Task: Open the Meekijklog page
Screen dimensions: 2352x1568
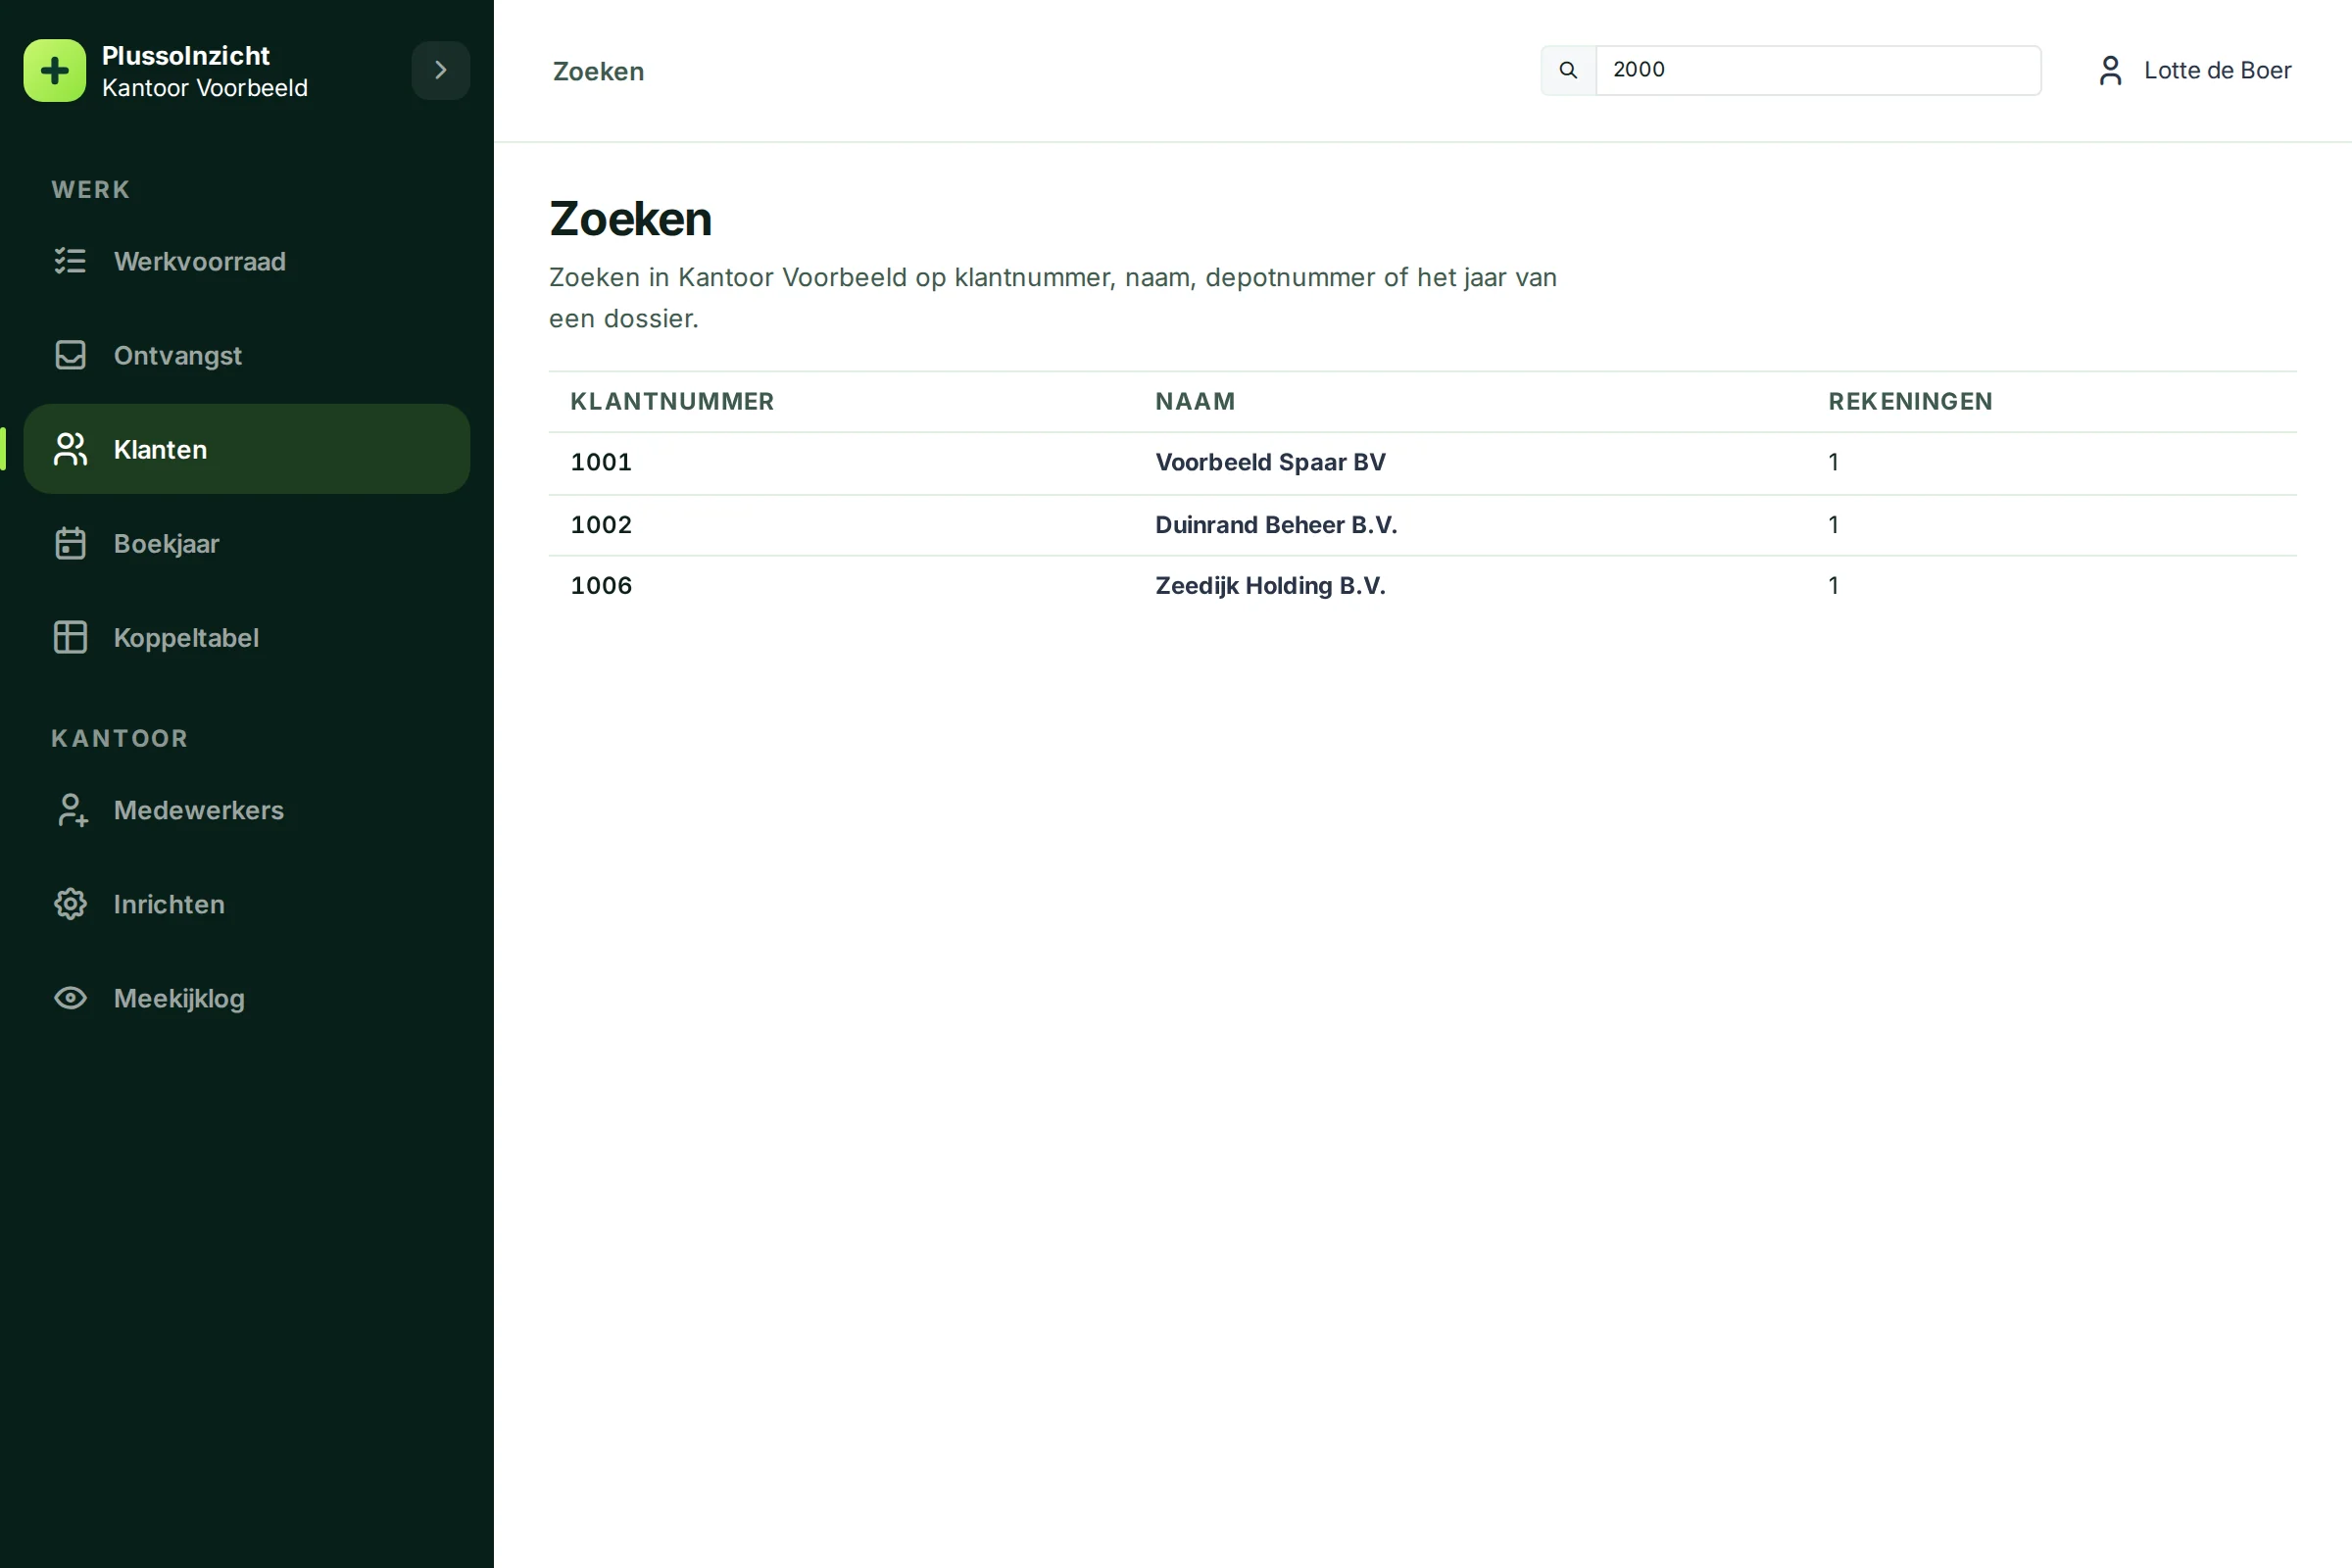Action: click(246, 998)
